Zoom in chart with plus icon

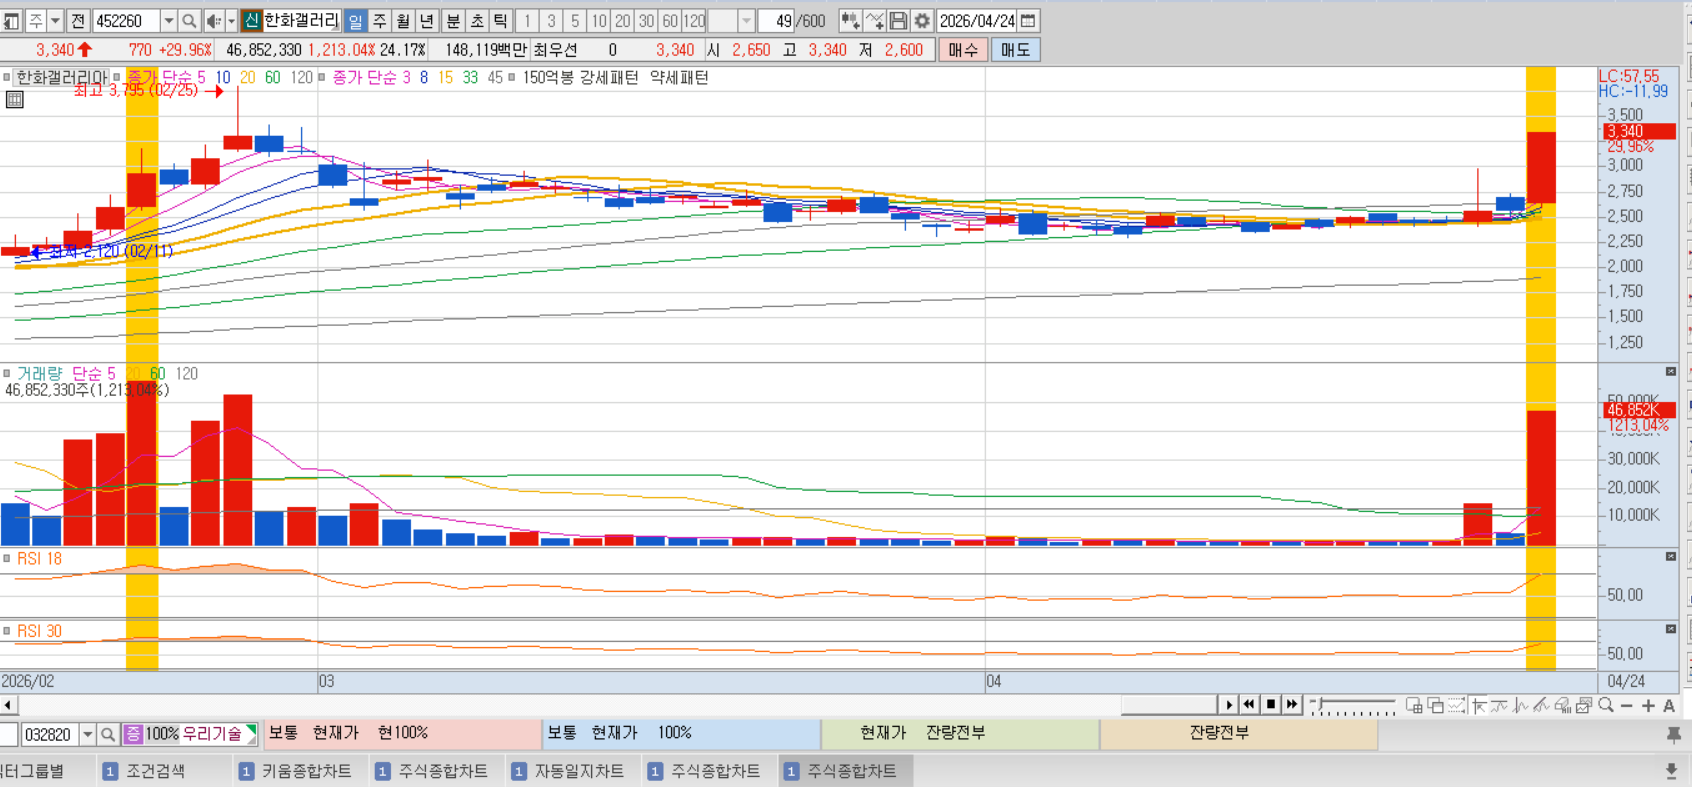(x=1648, y=705)
